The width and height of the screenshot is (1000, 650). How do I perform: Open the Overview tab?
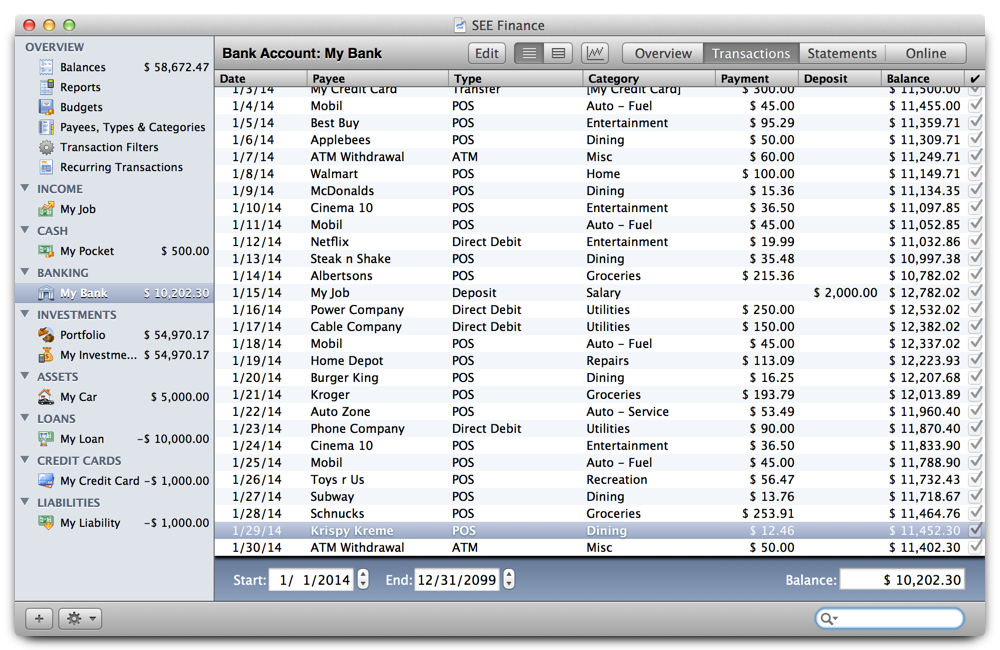point(662,53)
